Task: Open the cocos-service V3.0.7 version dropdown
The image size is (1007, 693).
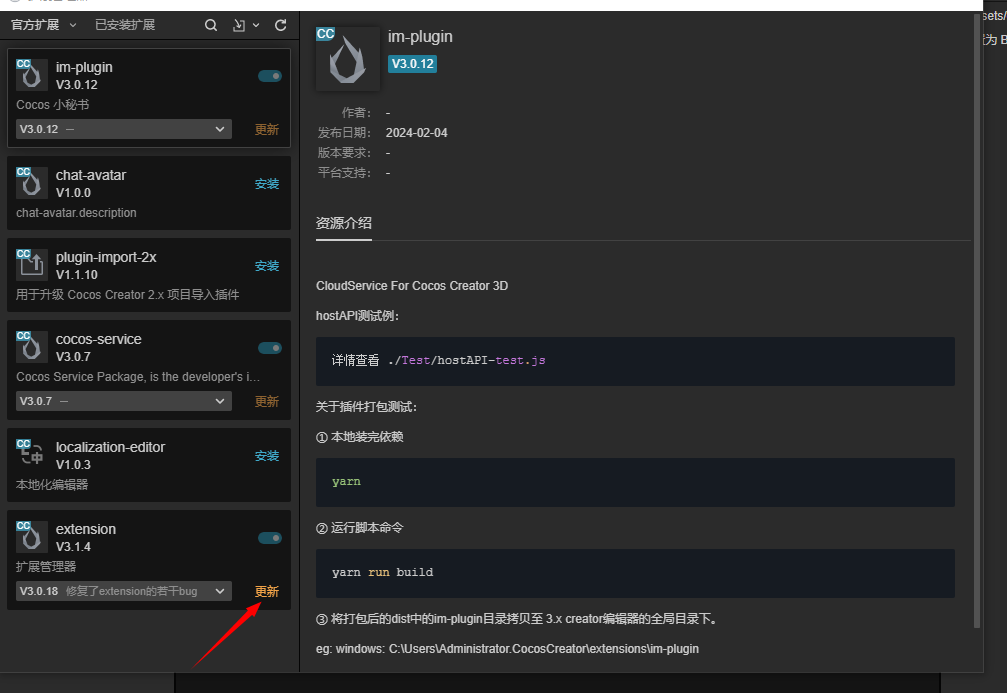Action: pos(123,401)
